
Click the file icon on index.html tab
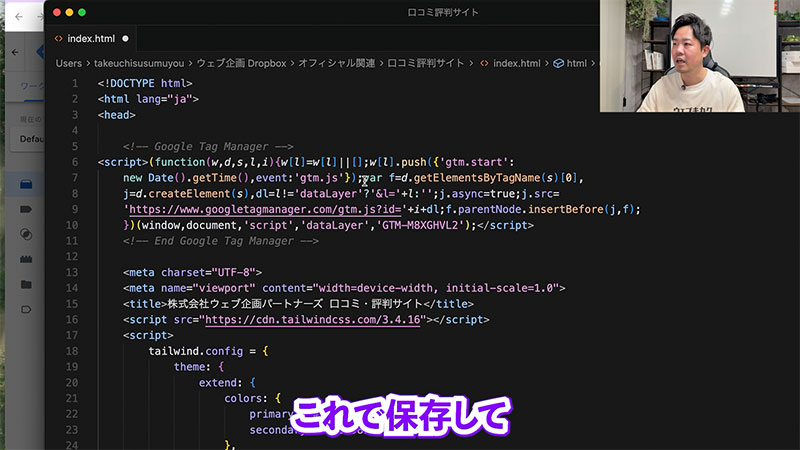(59, 39)
